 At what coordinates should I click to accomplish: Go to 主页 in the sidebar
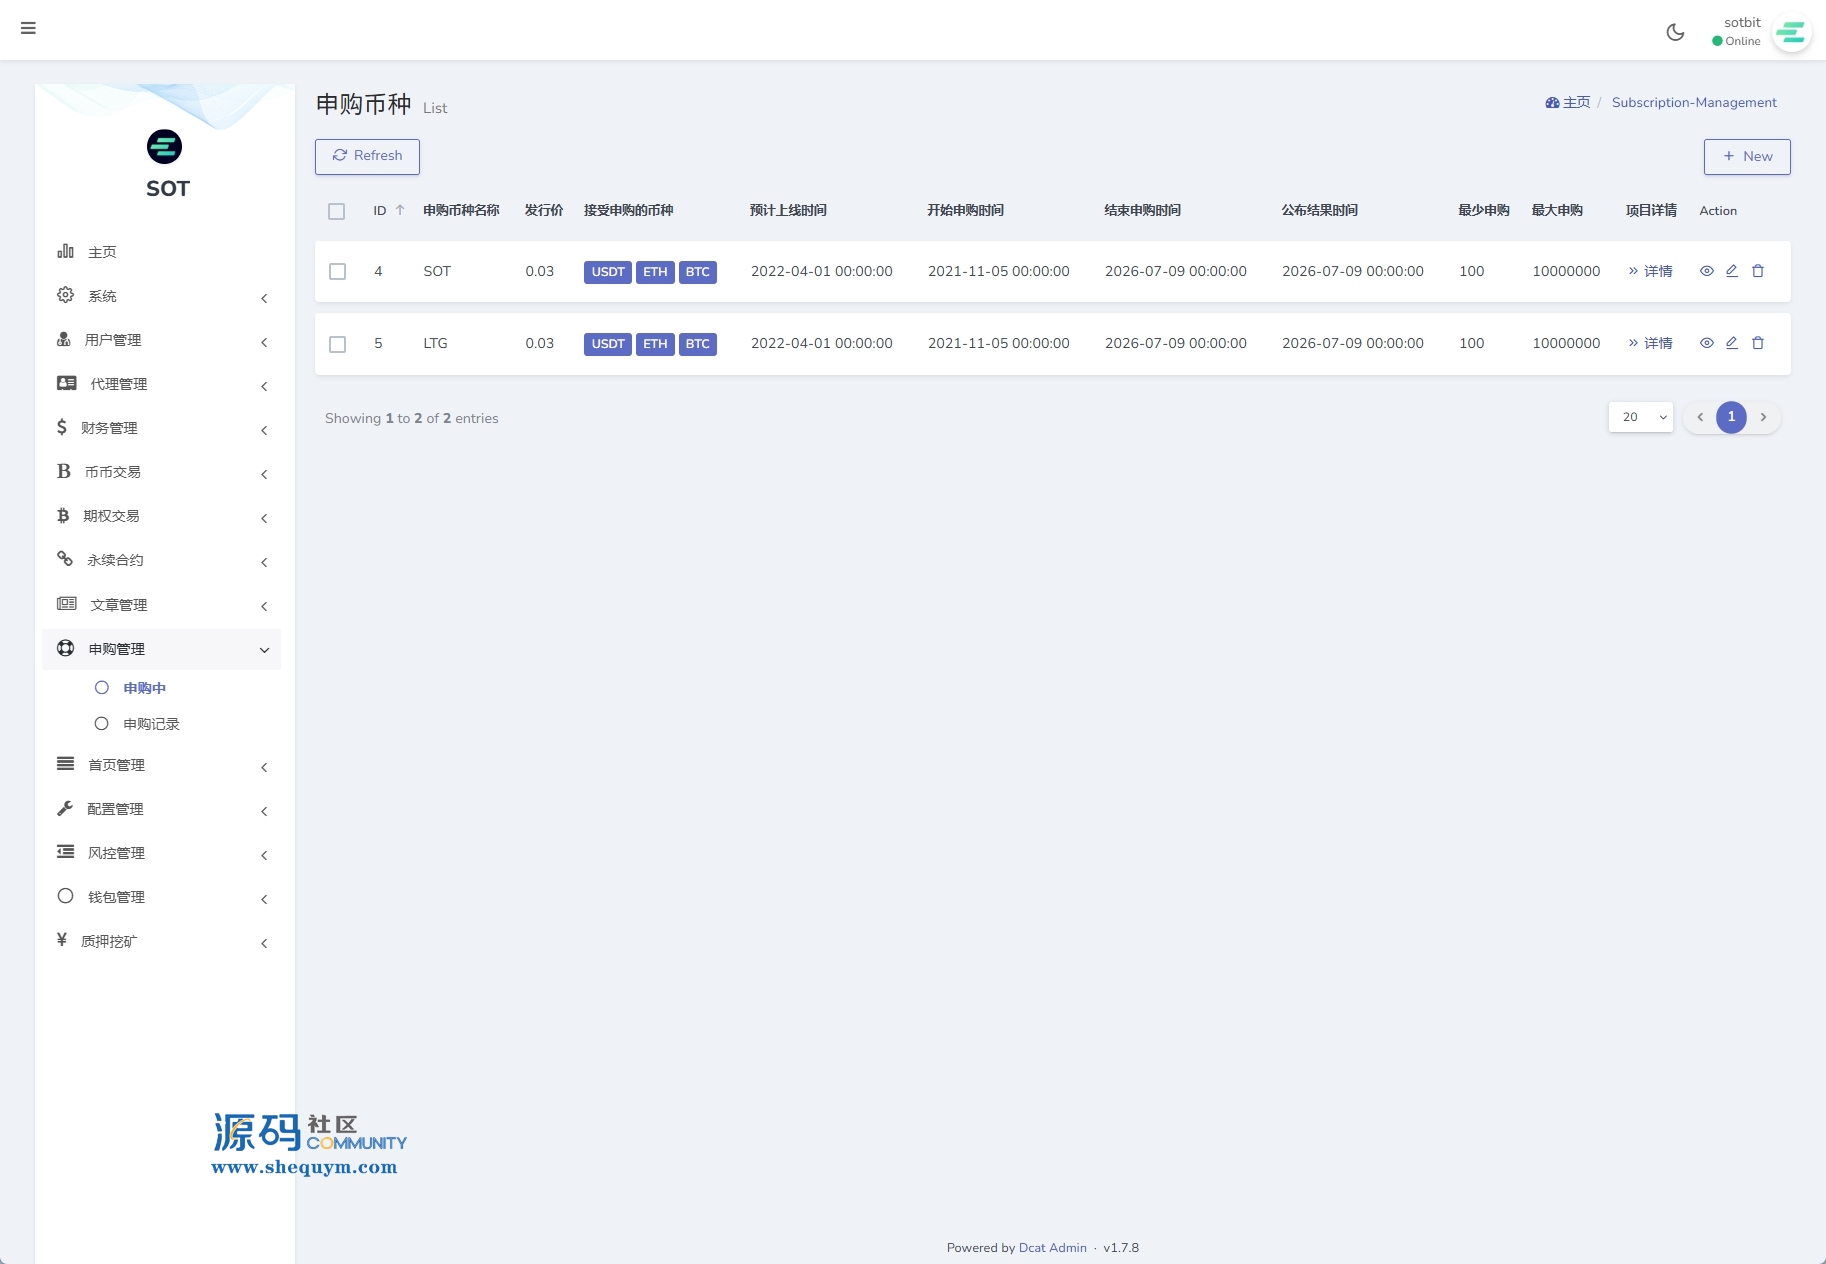coord(102,252)
